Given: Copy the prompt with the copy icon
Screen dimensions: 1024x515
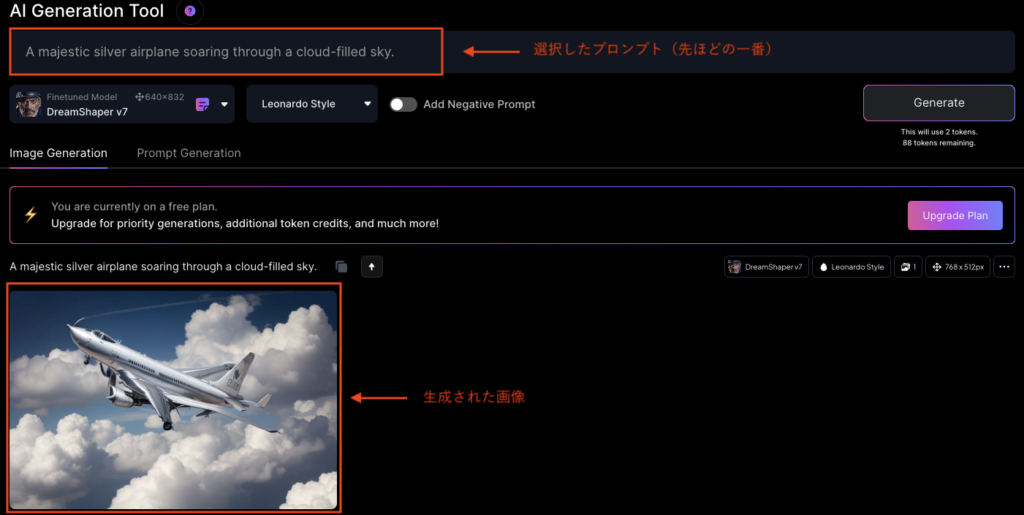Looking at the screenshot, I should [x=341, y=266].
